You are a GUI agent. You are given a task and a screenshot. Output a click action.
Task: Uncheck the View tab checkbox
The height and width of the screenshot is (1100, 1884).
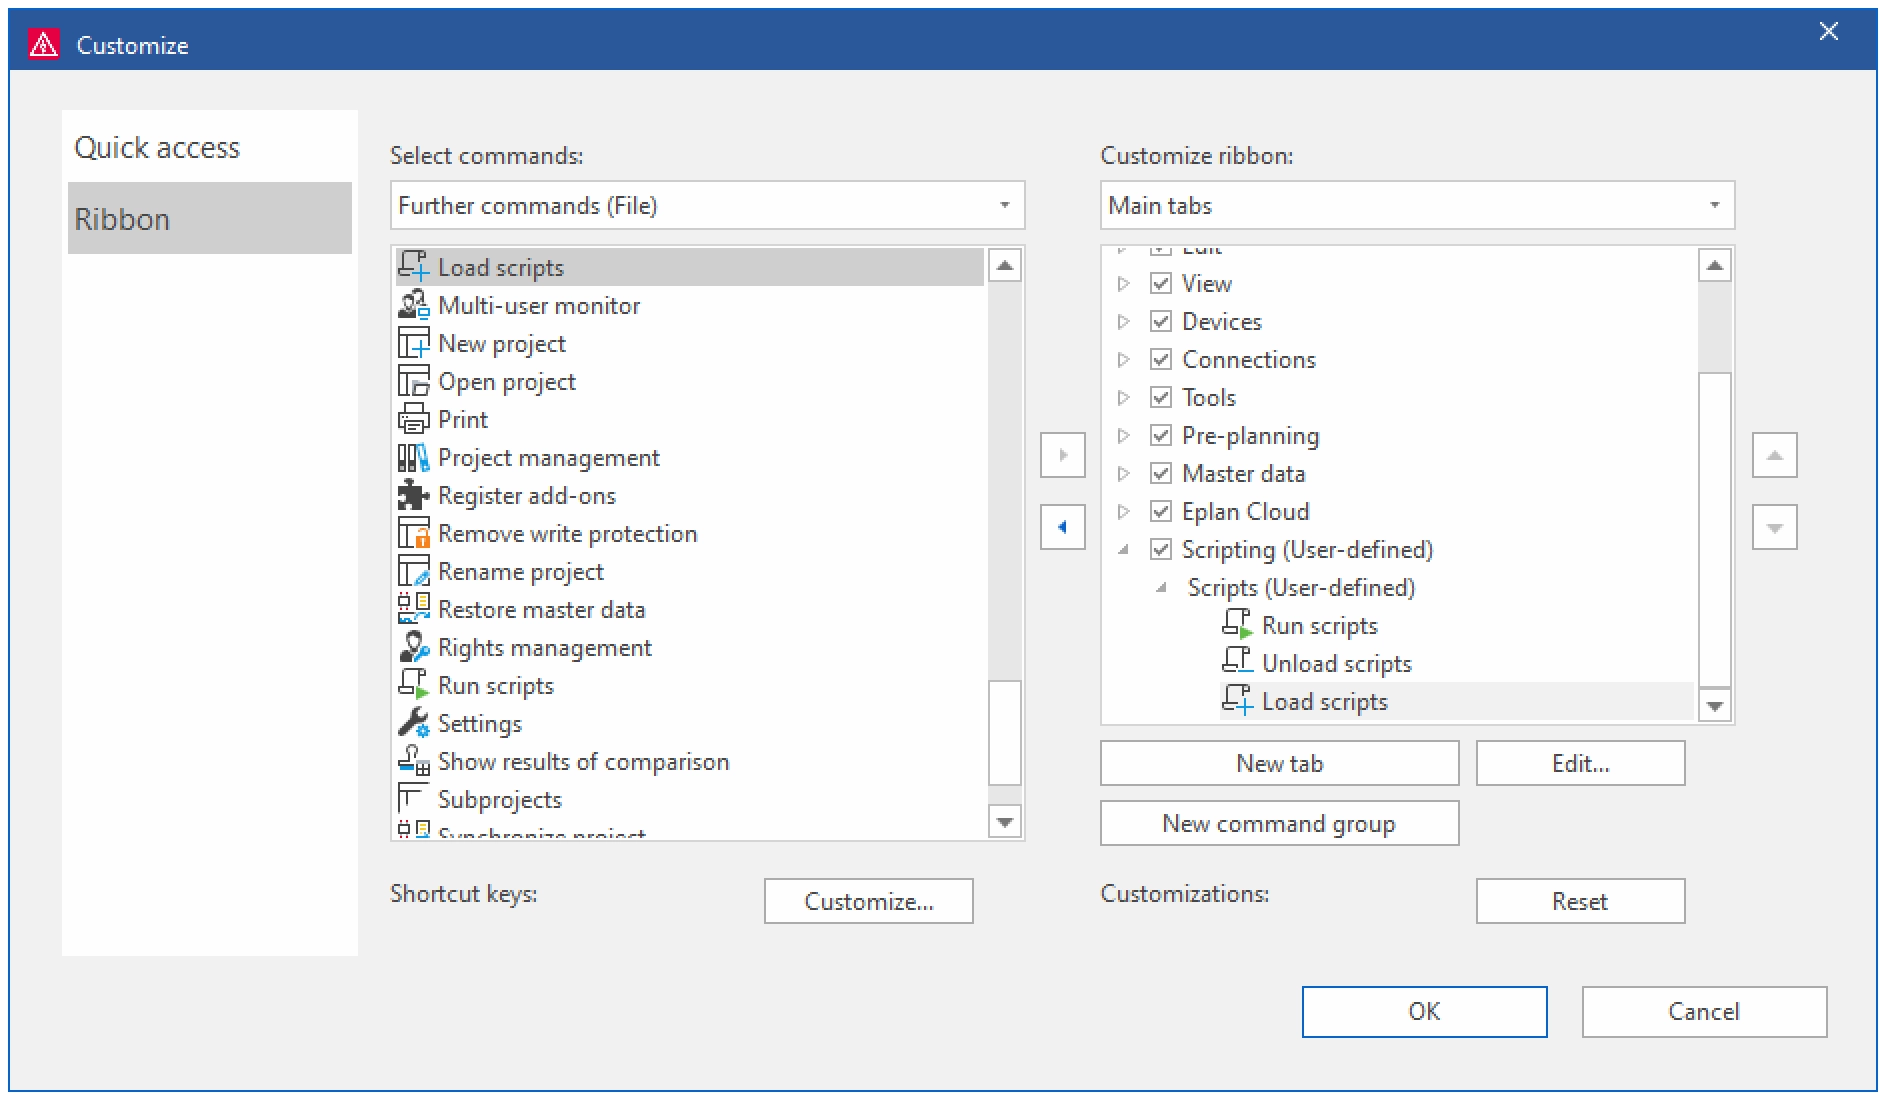click(1160, 283)
